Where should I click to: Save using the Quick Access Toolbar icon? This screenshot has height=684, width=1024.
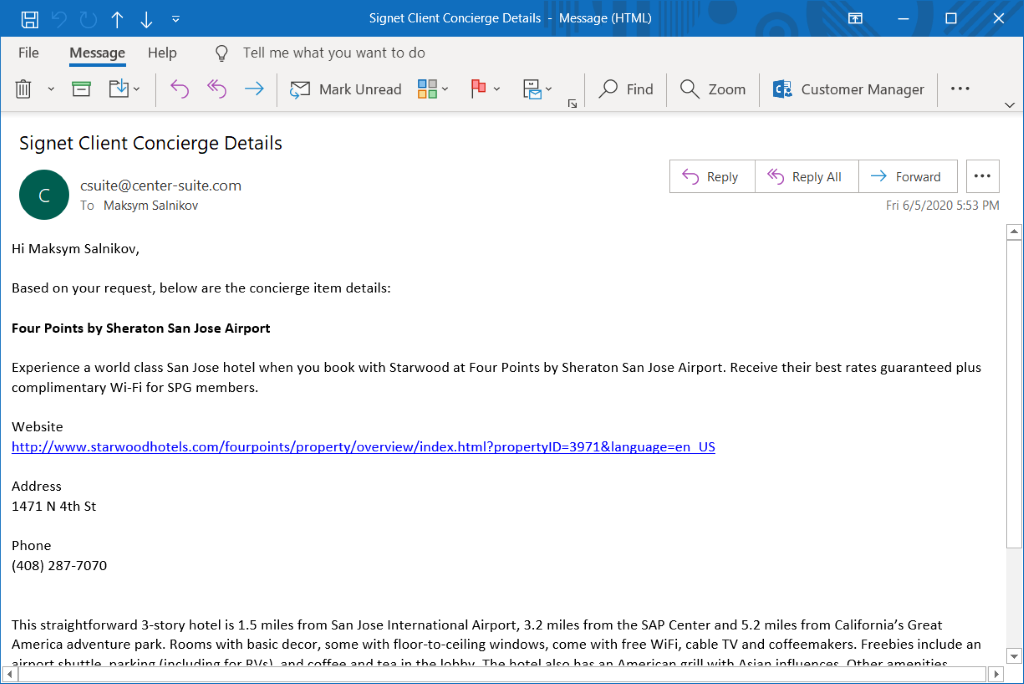coord(28,18)
